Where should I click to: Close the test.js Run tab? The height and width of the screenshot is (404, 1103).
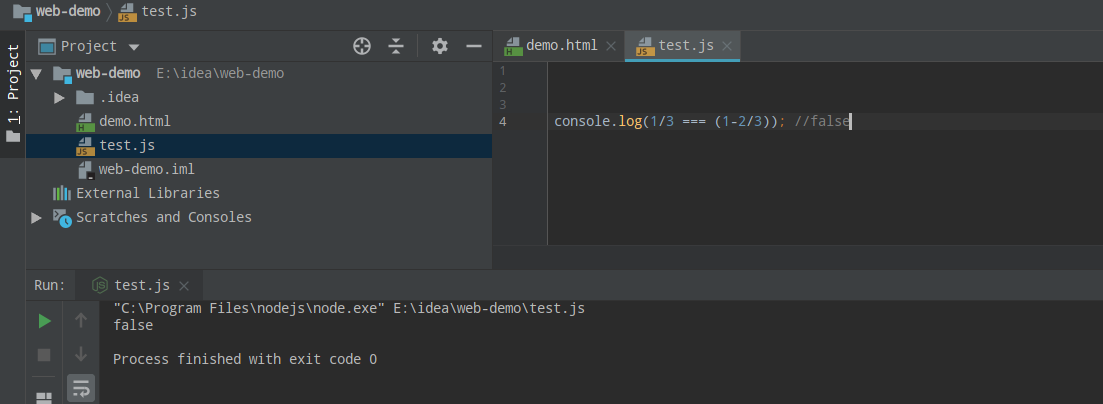(184, 286)
